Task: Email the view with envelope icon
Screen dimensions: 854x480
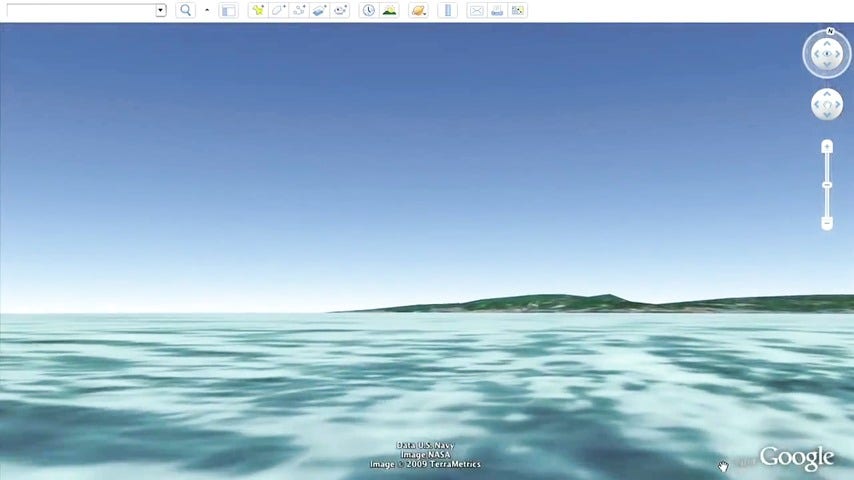Action: [477, 10]
